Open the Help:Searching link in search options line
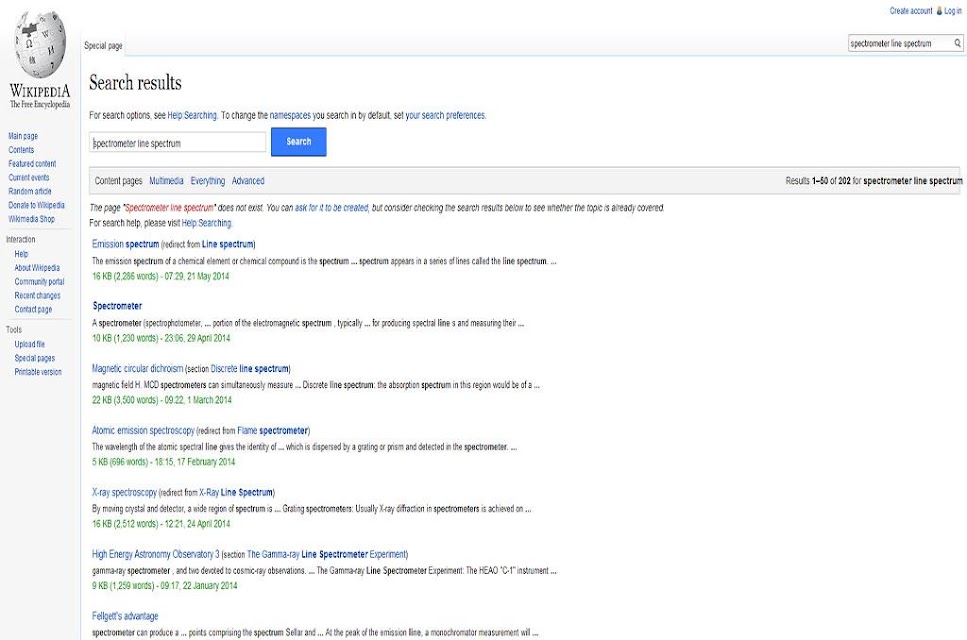The width and height of the screenshot is (967, 640). tap(192, 115)
